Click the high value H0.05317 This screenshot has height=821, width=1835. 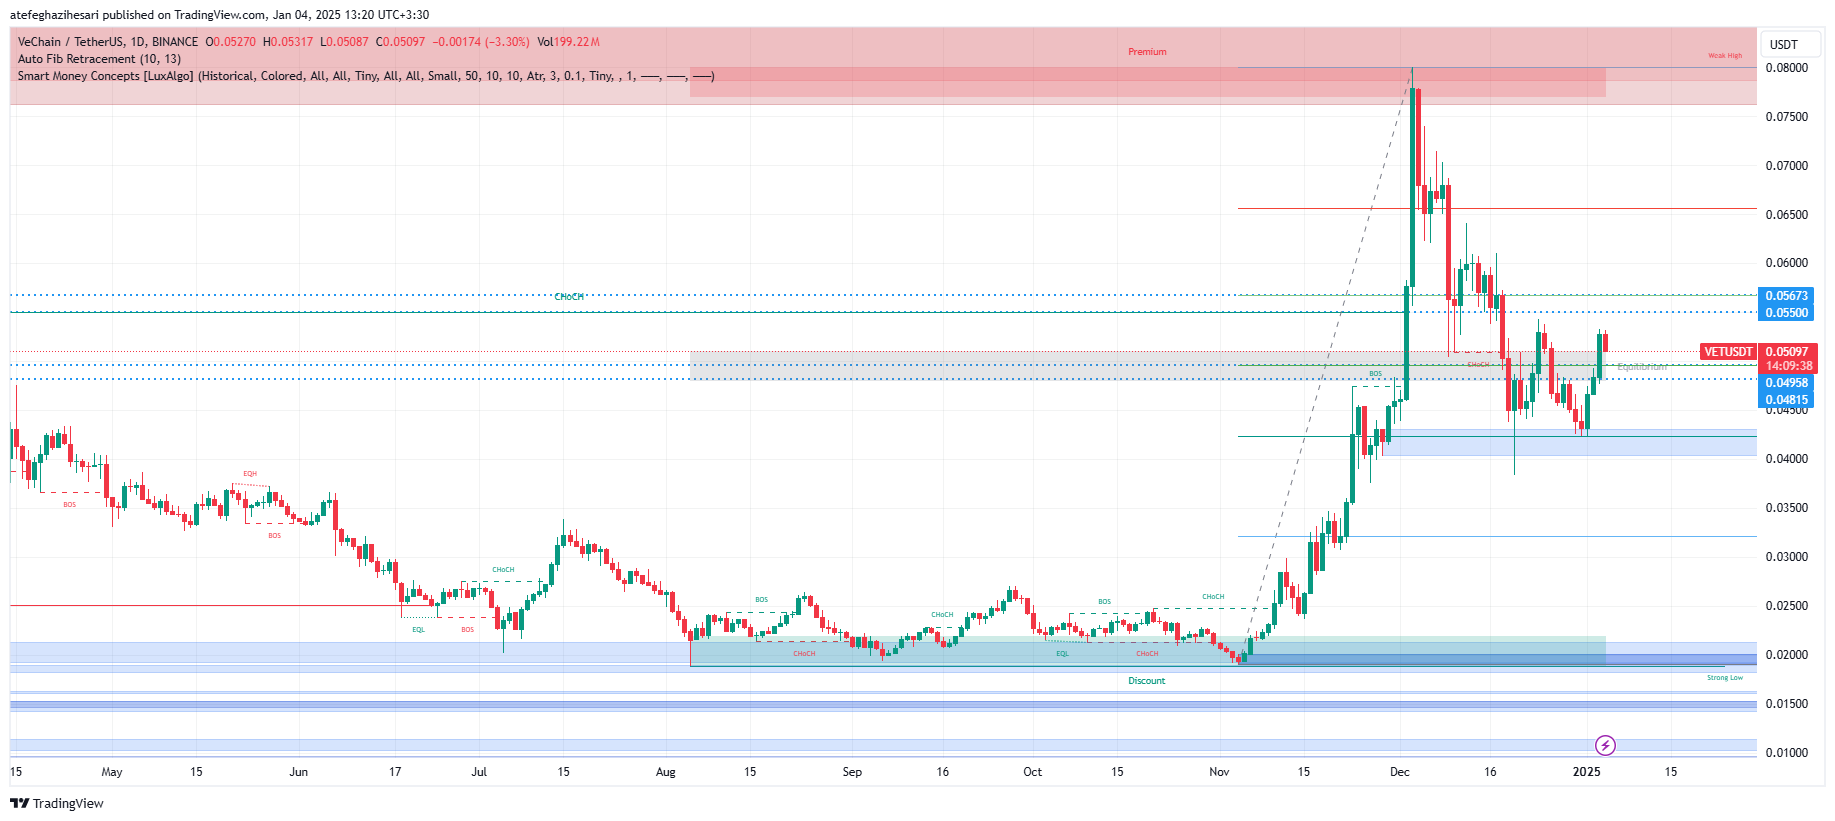tap(288, 42)
